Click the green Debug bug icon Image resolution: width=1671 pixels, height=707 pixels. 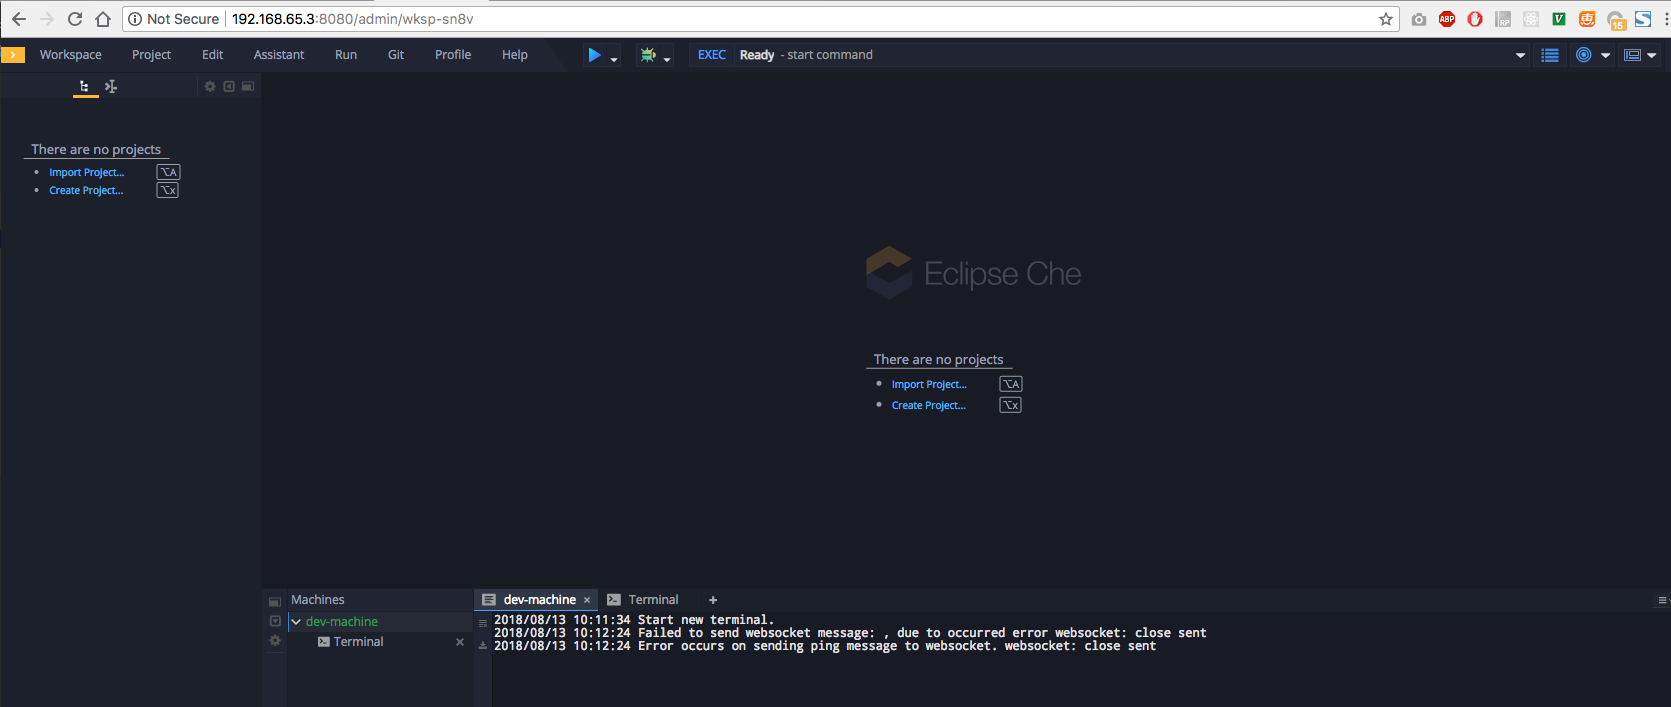(x=648, y=55)
